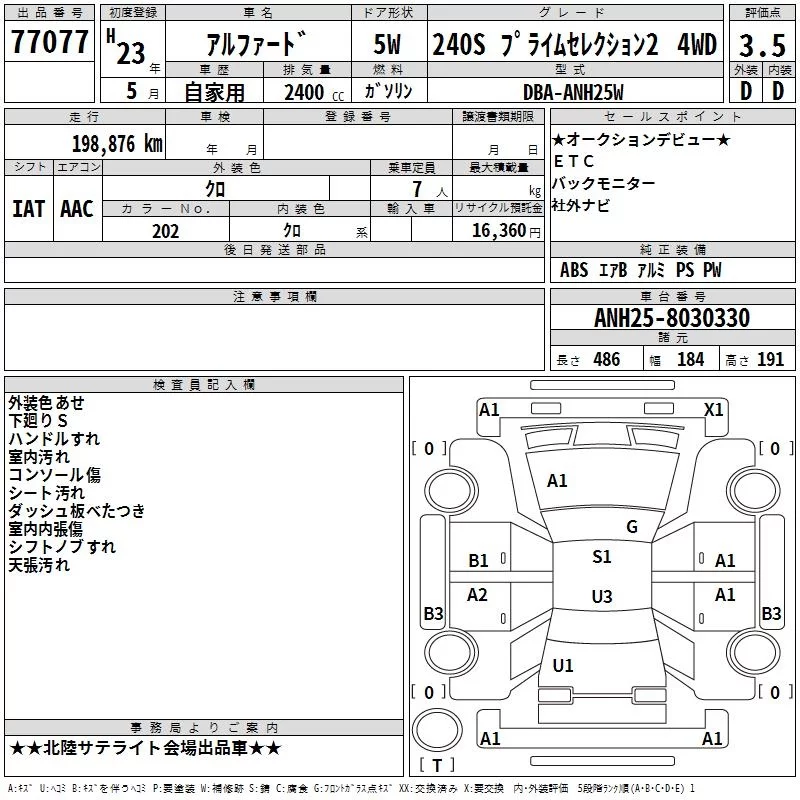
Task: Select inspector note ハンドルすれ
Action: [x=54, y=439]
